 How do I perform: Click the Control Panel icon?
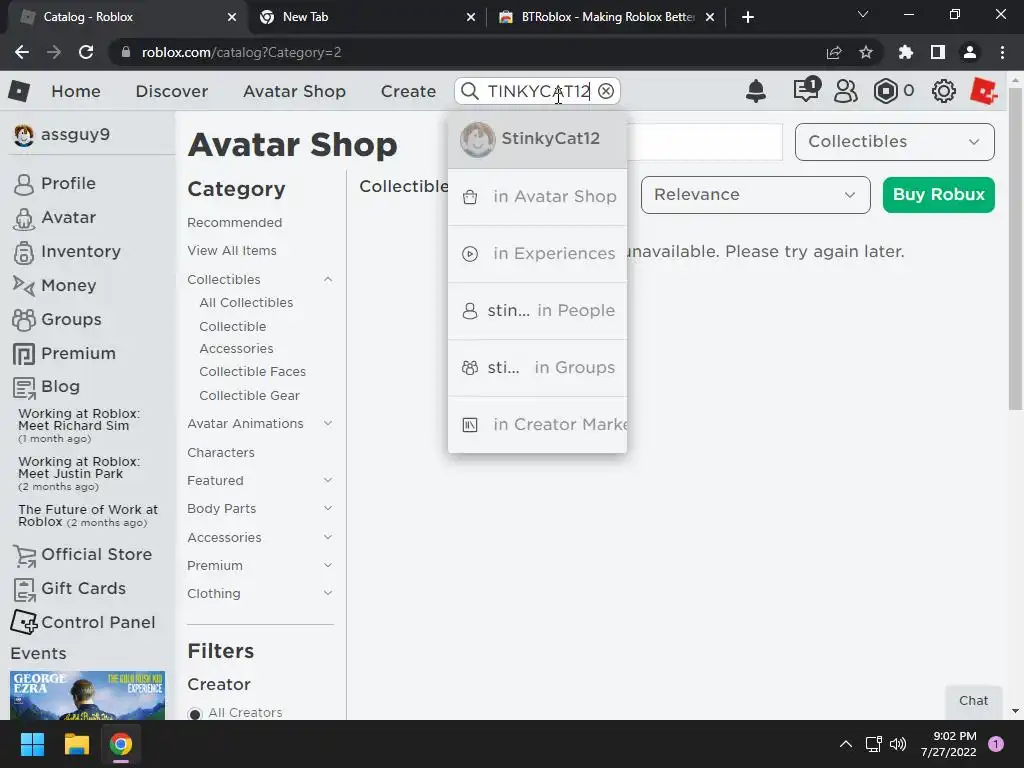click(x=24, y=622)
